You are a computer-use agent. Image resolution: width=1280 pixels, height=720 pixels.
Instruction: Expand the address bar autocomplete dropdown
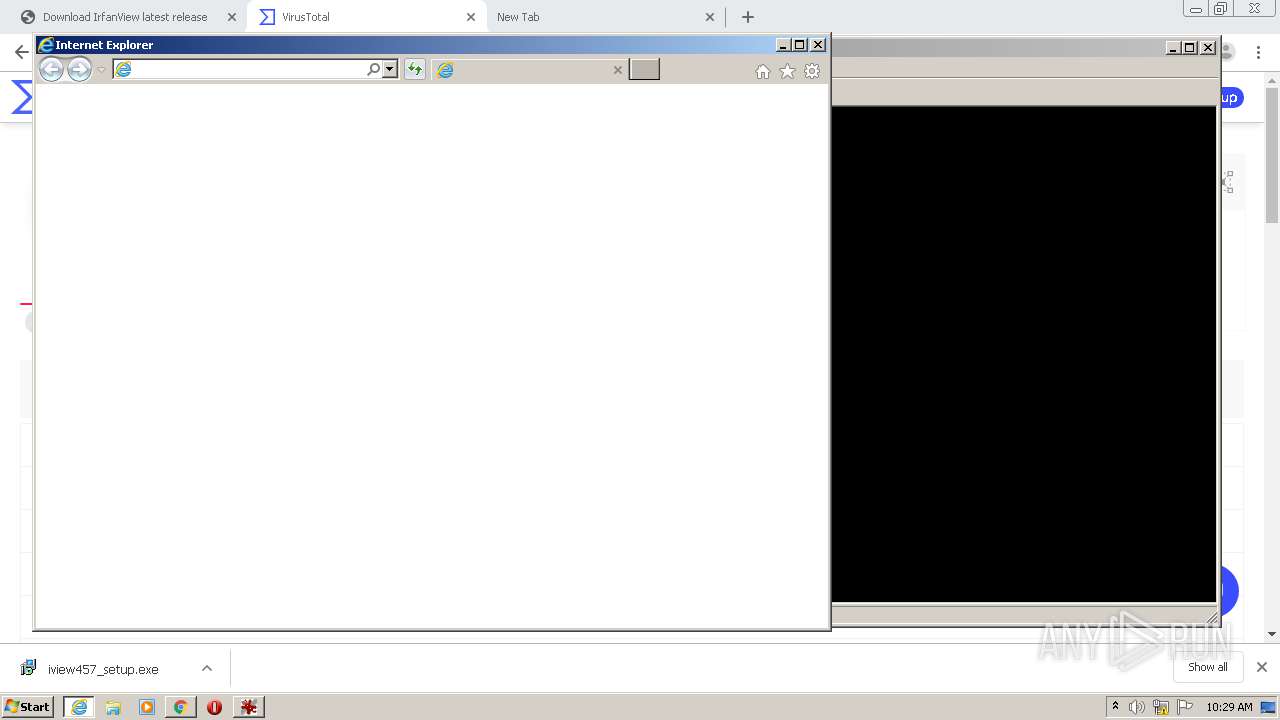pos(390,69)
